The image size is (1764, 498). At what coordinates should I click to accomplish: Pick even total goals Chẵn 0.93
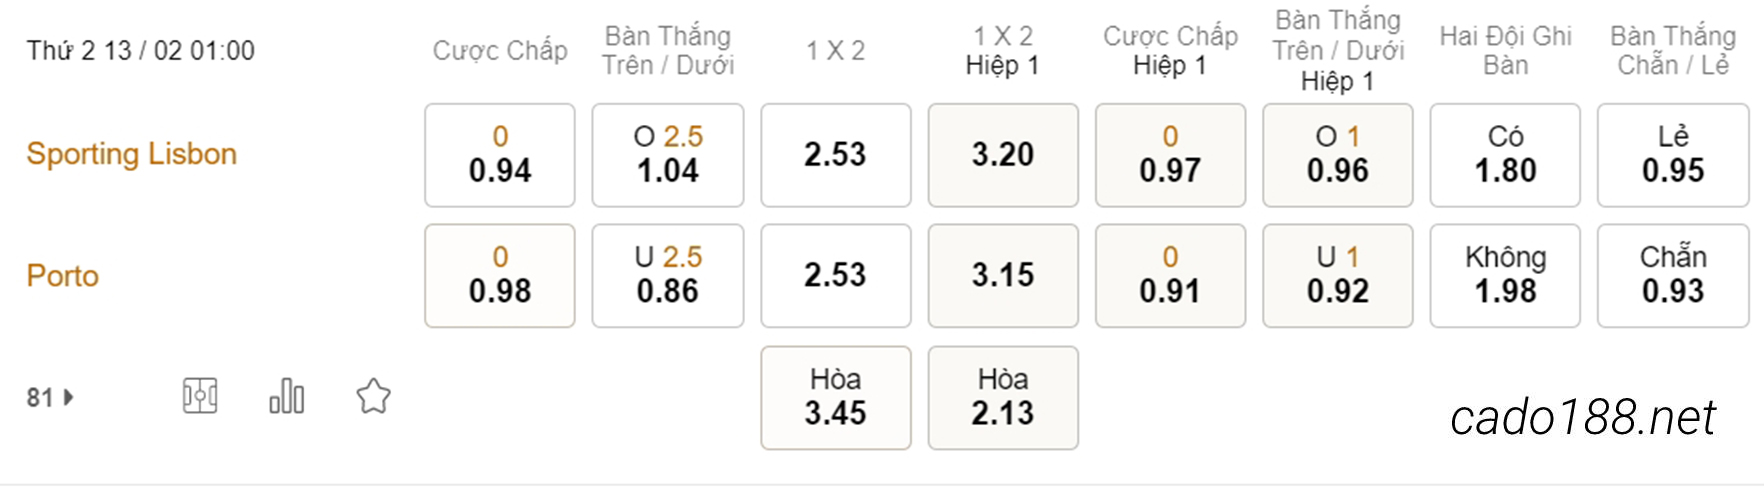coord(1673,275)
